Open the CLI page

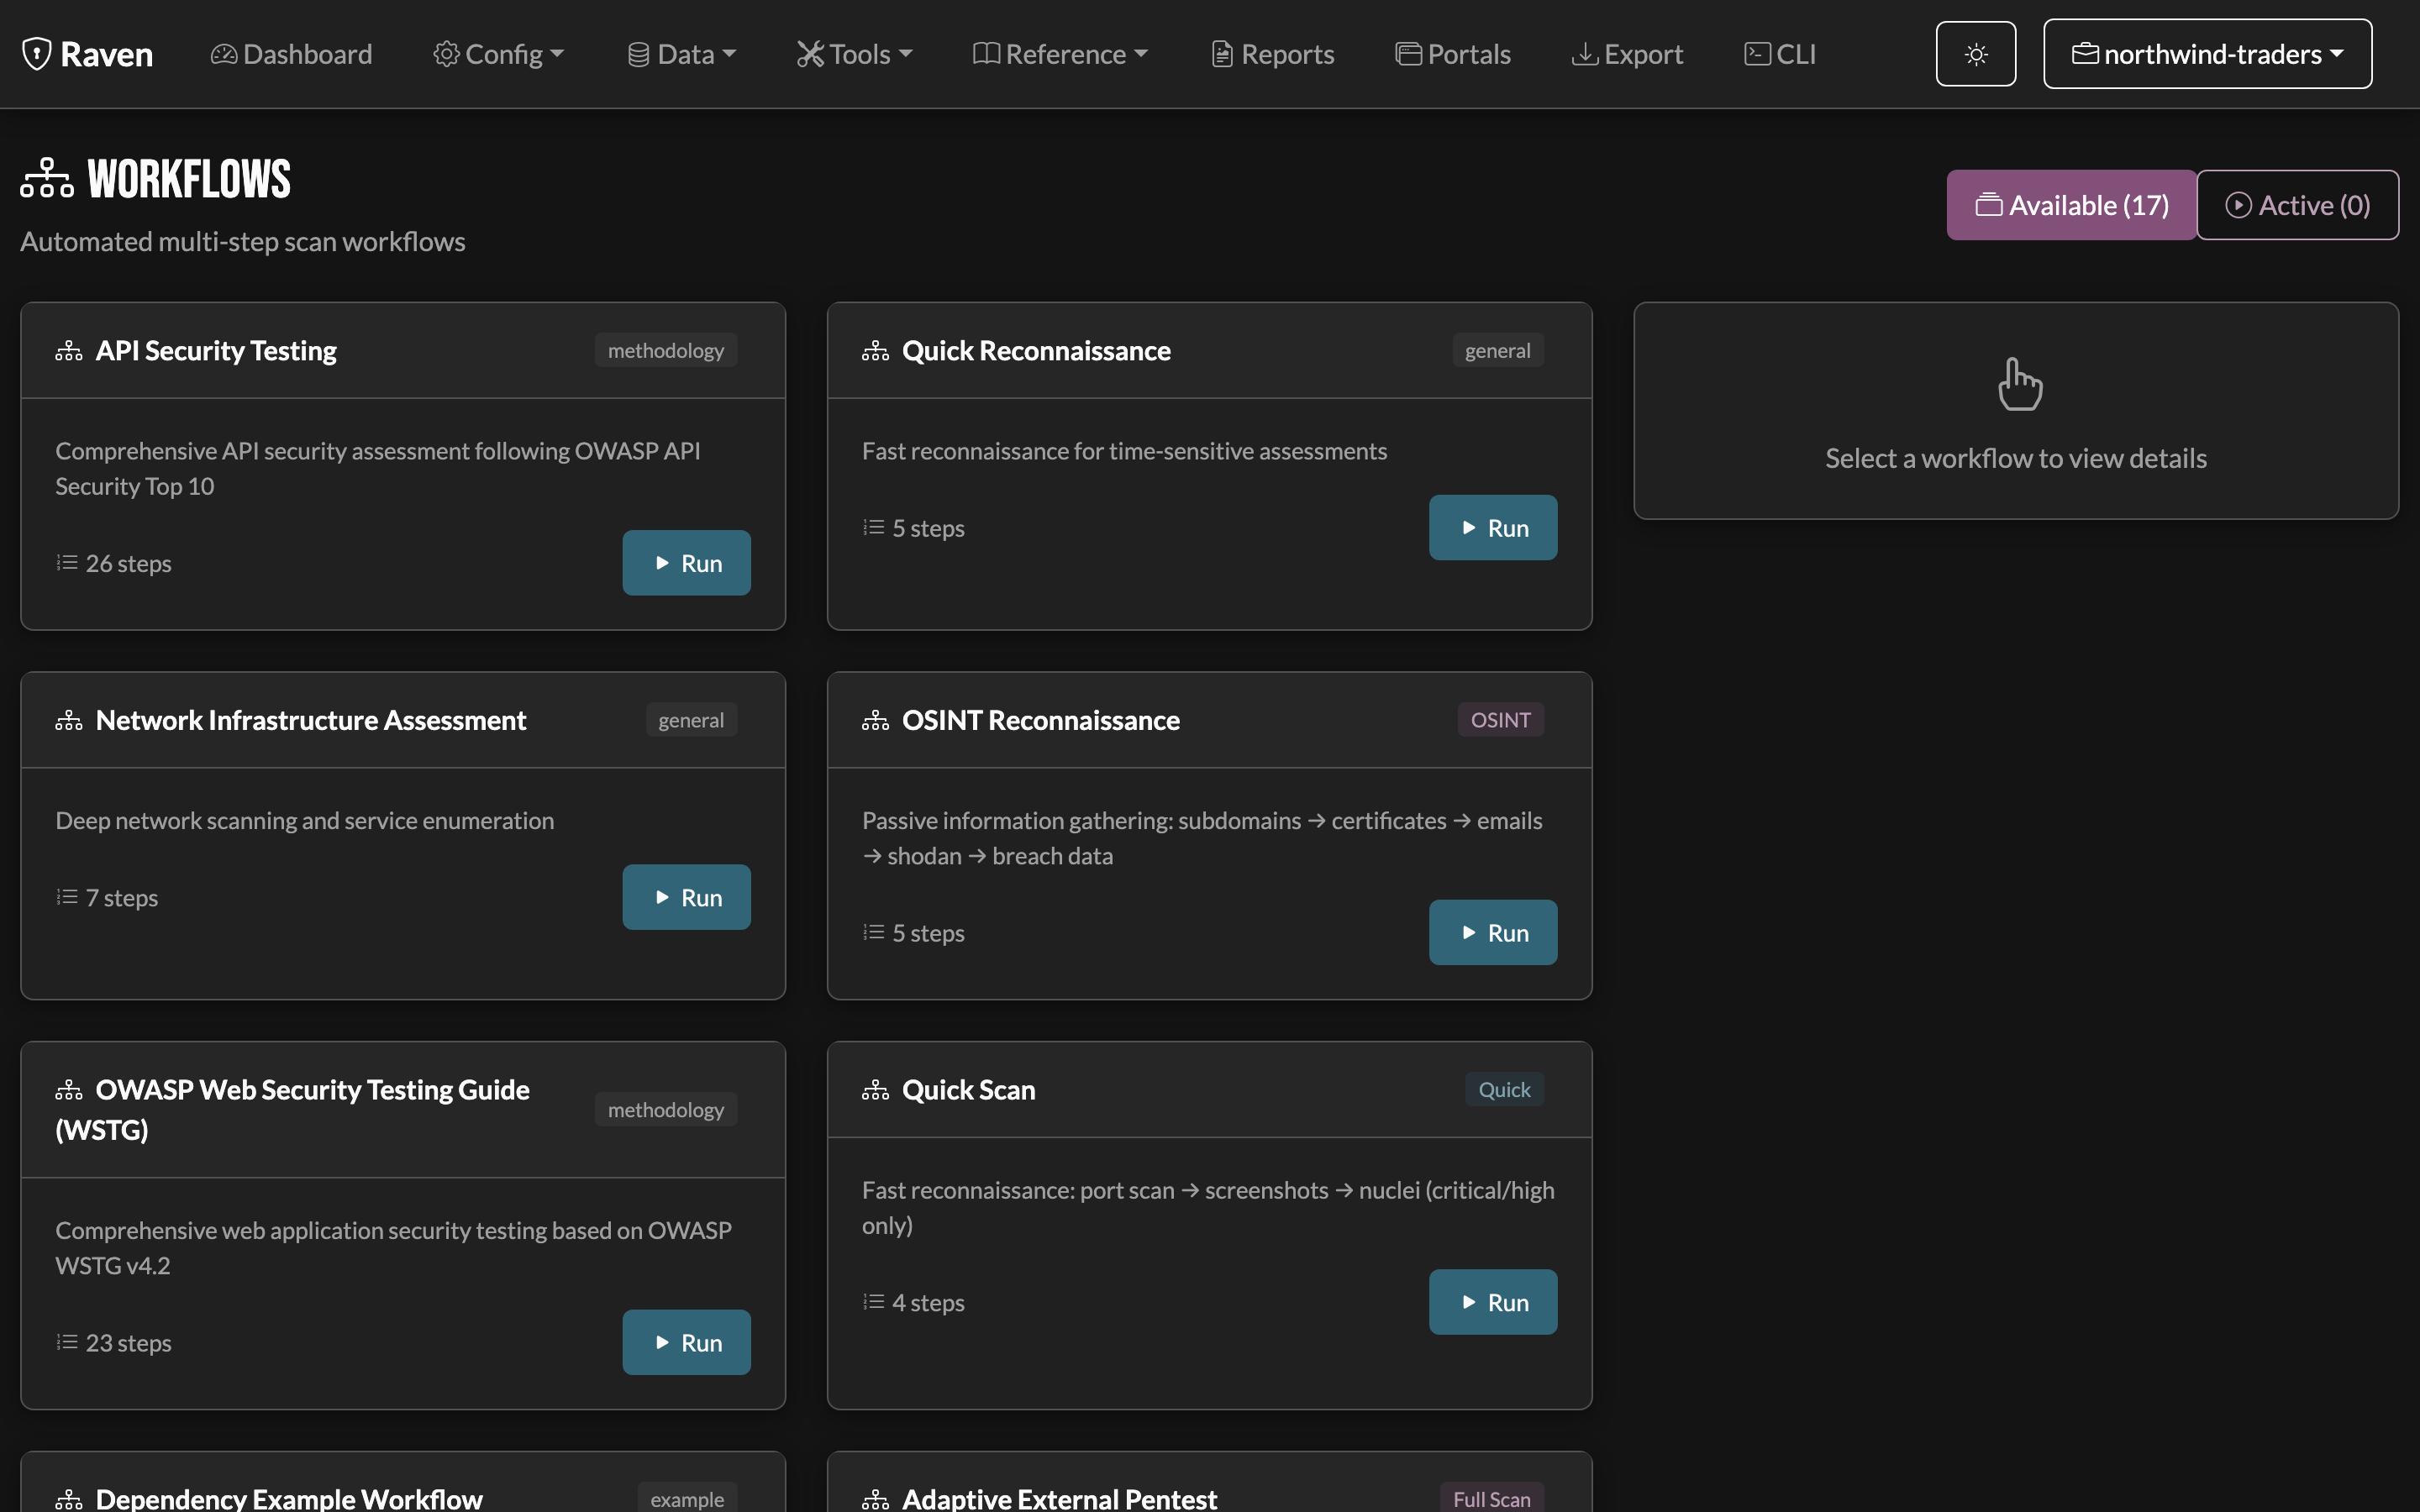pos(1780,54)
